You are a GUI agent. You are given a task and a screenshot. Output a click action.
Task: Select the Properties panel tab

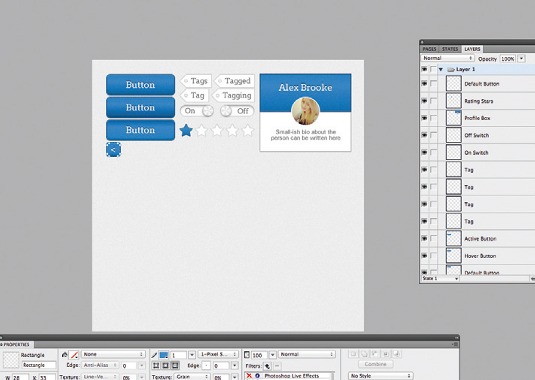[17, 345]
